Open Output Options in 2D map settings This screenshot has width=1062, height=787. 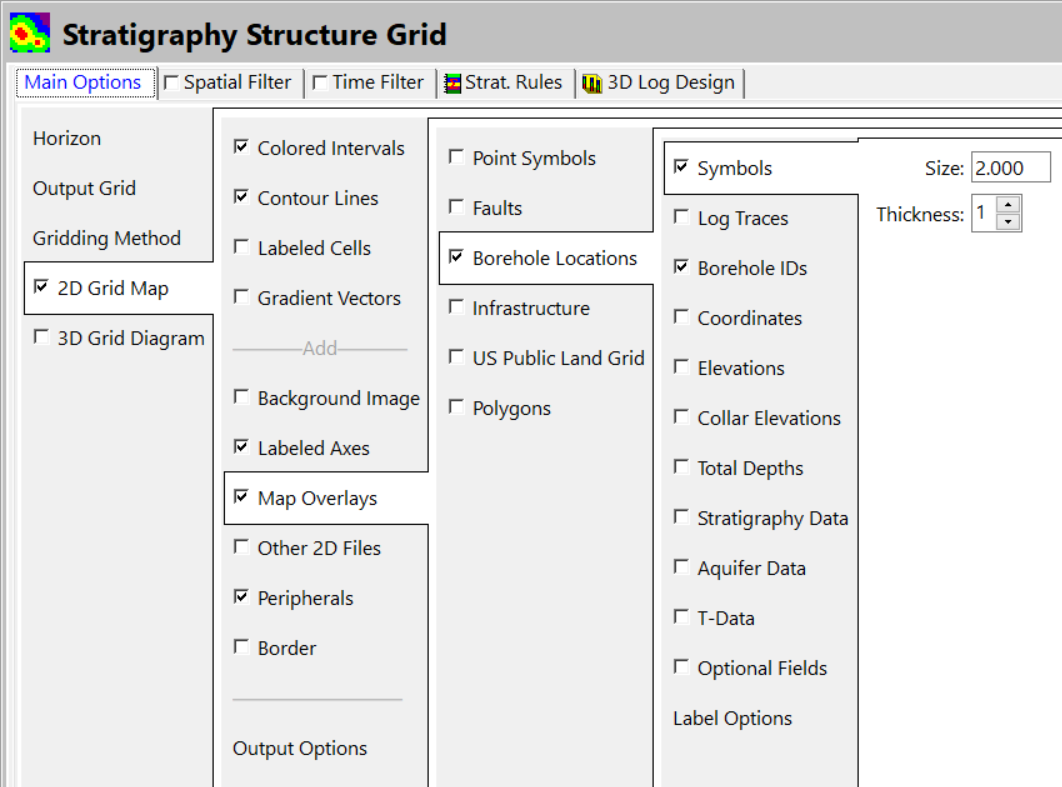[x=300, y=749]
